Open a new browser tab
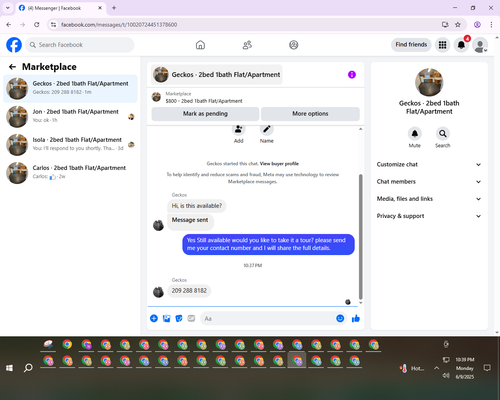Screen dimensions: 500x400 coord(114,8)
